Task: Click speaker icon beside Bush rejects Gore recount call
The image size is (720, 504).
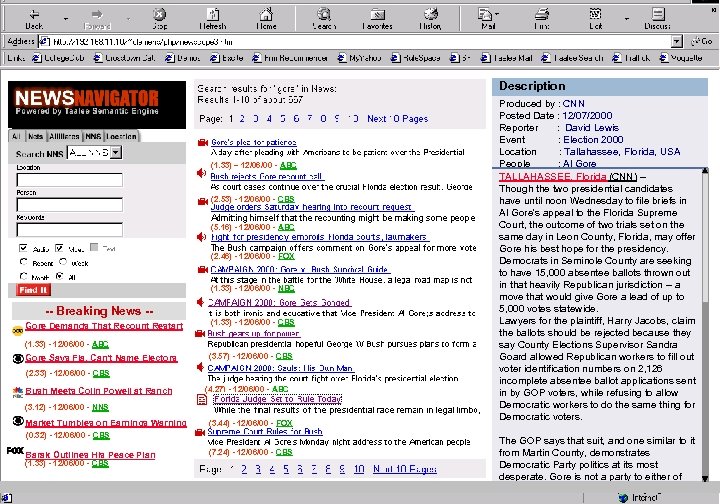Action: pyautogui.click(x=201, y=173)
